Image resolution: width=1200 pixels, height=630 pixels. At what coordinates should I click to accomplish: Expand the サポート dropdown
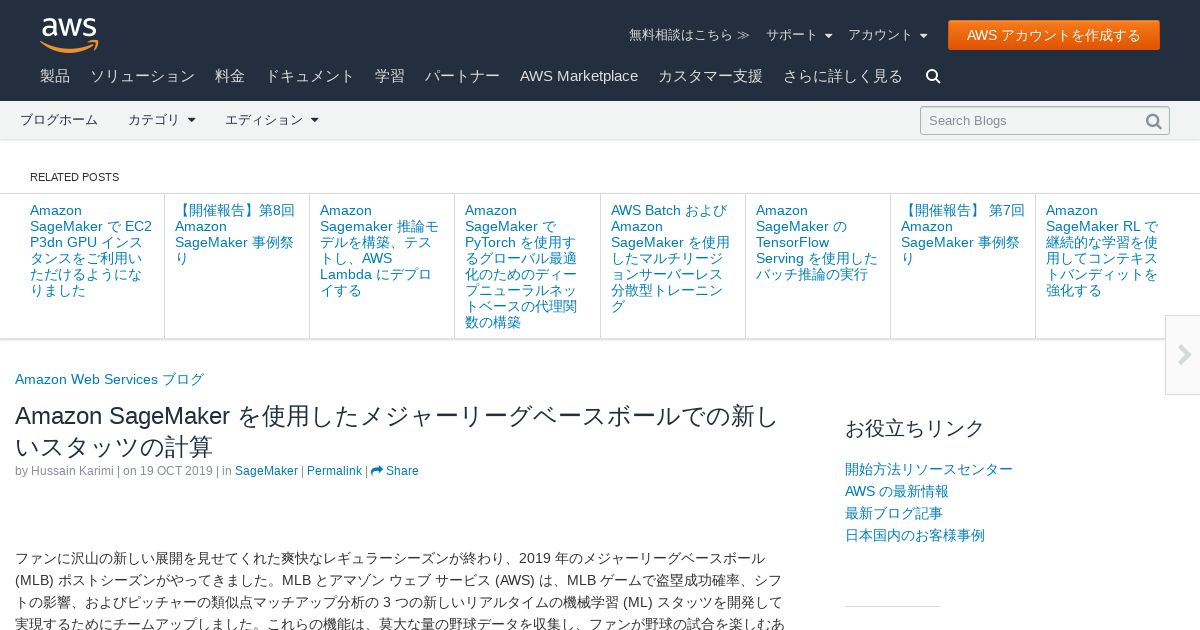coord(799,35)
